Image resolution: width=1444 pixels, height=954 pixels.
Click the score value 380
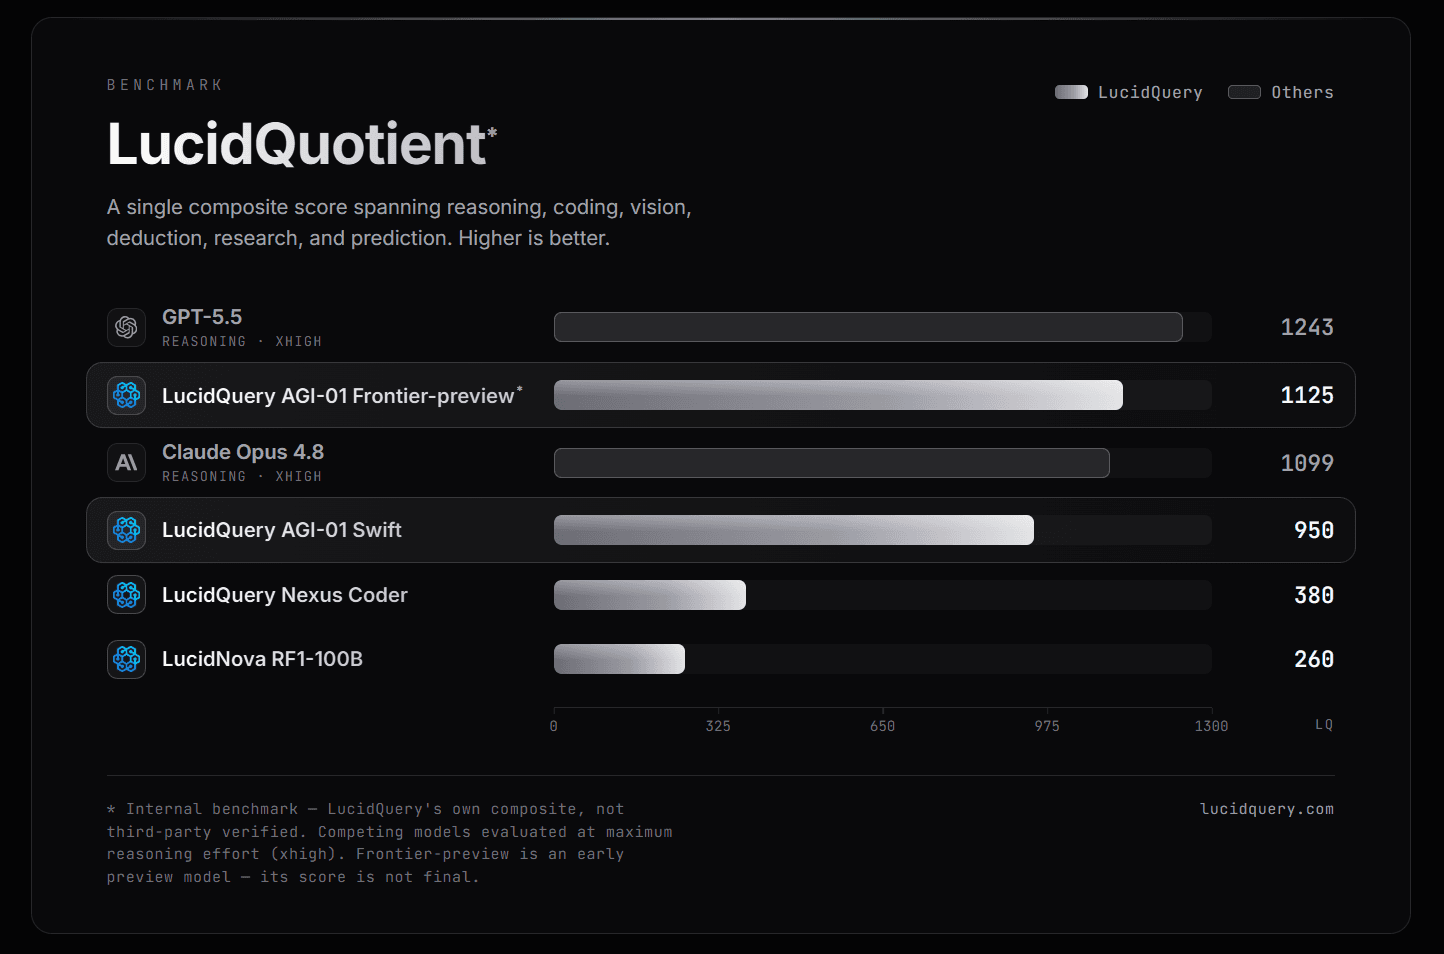coord(1314,595)
